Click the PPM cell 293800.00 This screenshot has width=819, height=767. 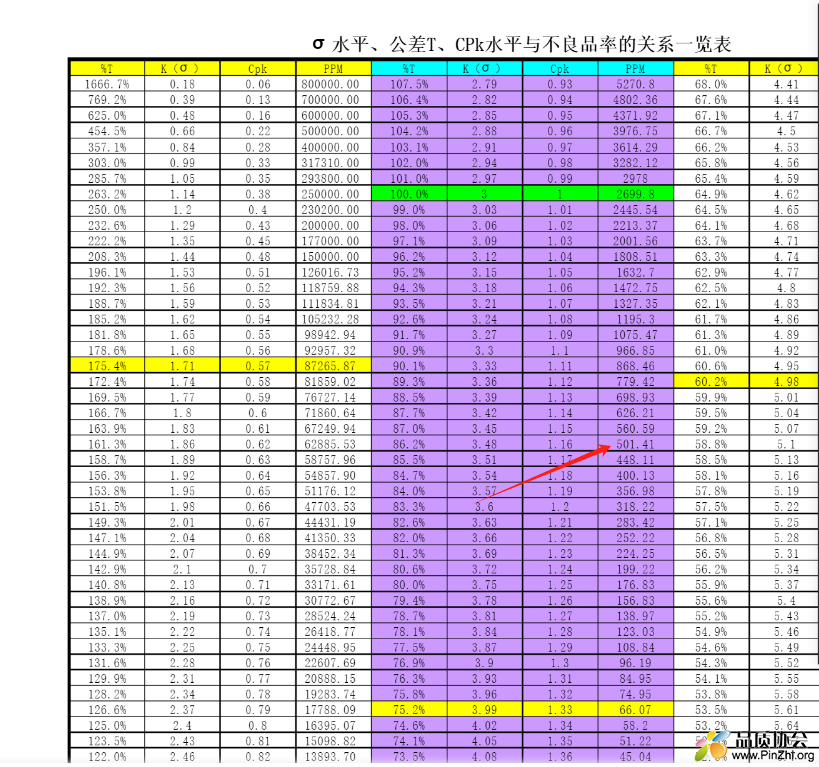333,178
